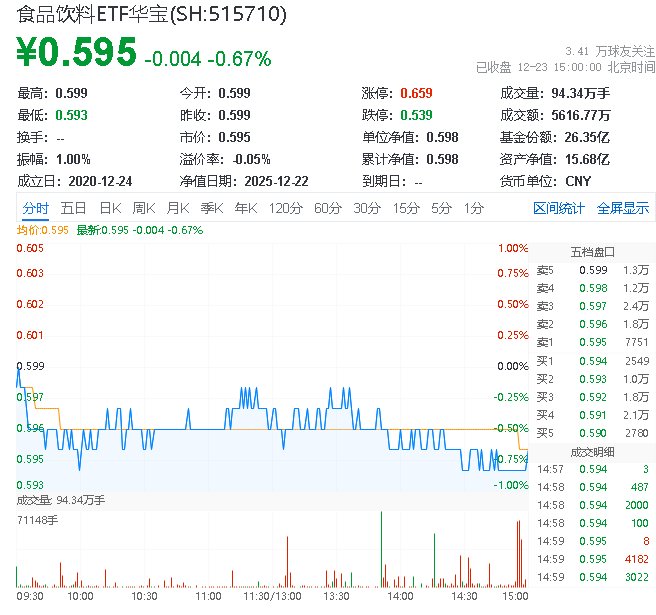Click the 五档盘口 panel header

592,252
